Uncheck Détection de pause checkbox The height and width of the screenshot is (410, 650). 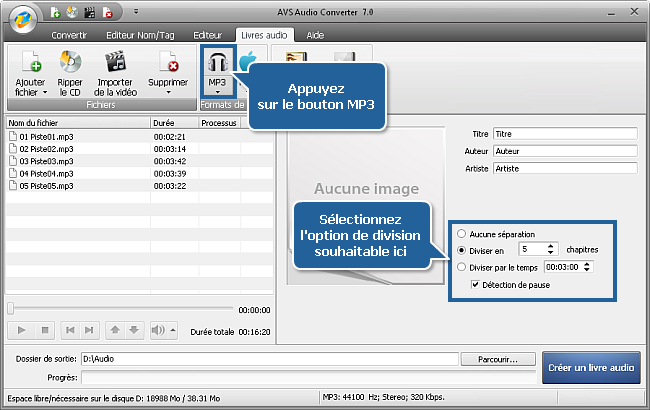[476, 285]
